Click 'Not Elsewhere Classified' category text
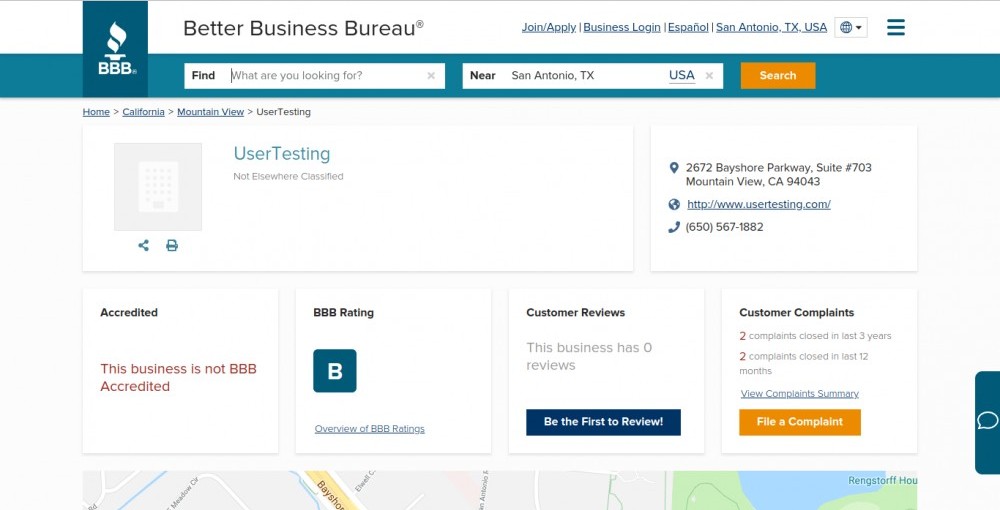Viewport: 1000px width, 510px height. 288,177
